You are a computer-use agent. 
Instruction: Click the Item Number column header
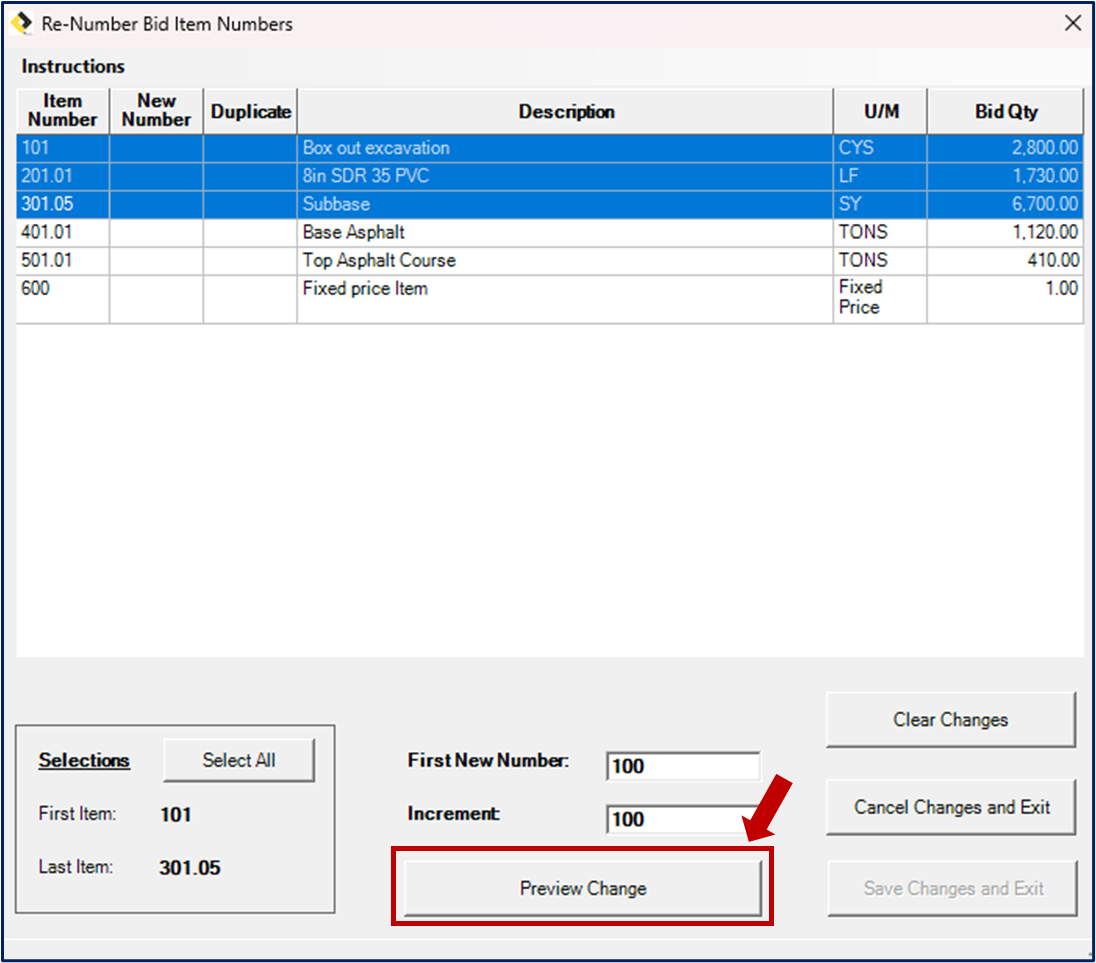[61, 111]
